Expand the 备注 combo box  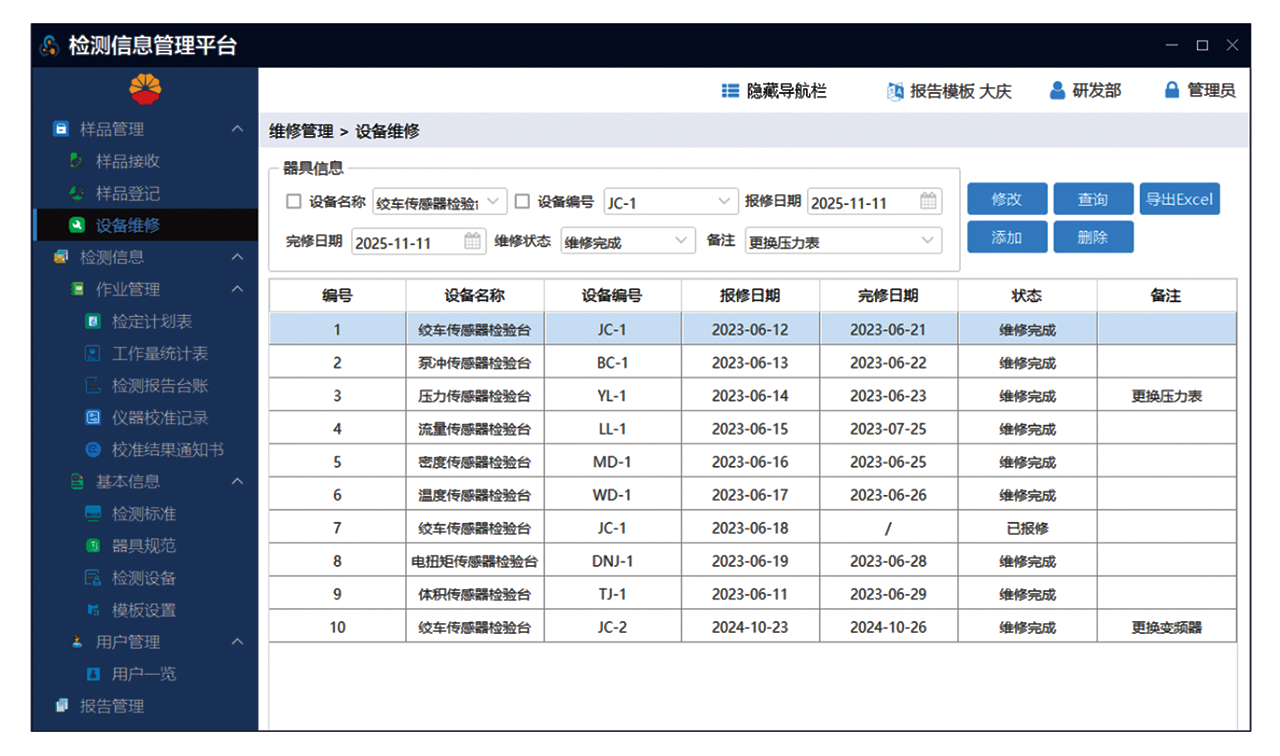click(927, 241)
